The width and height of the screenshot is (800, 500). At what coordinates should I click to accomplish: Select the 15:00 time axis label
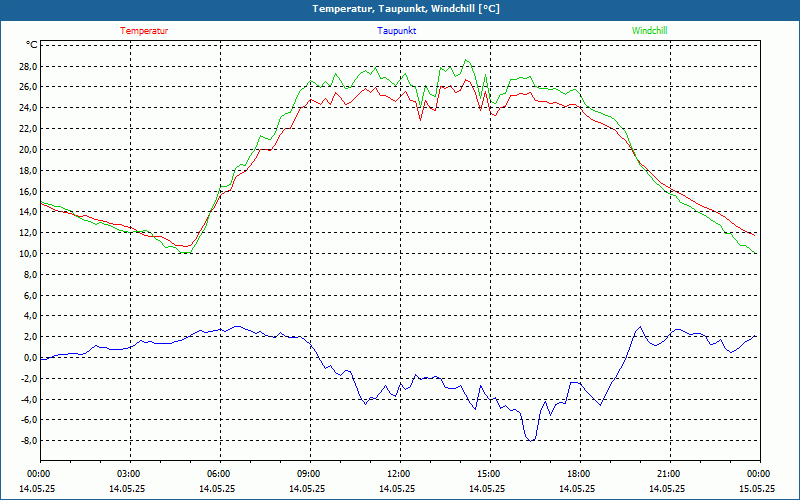pyautogui.click(x=488, y=474)
